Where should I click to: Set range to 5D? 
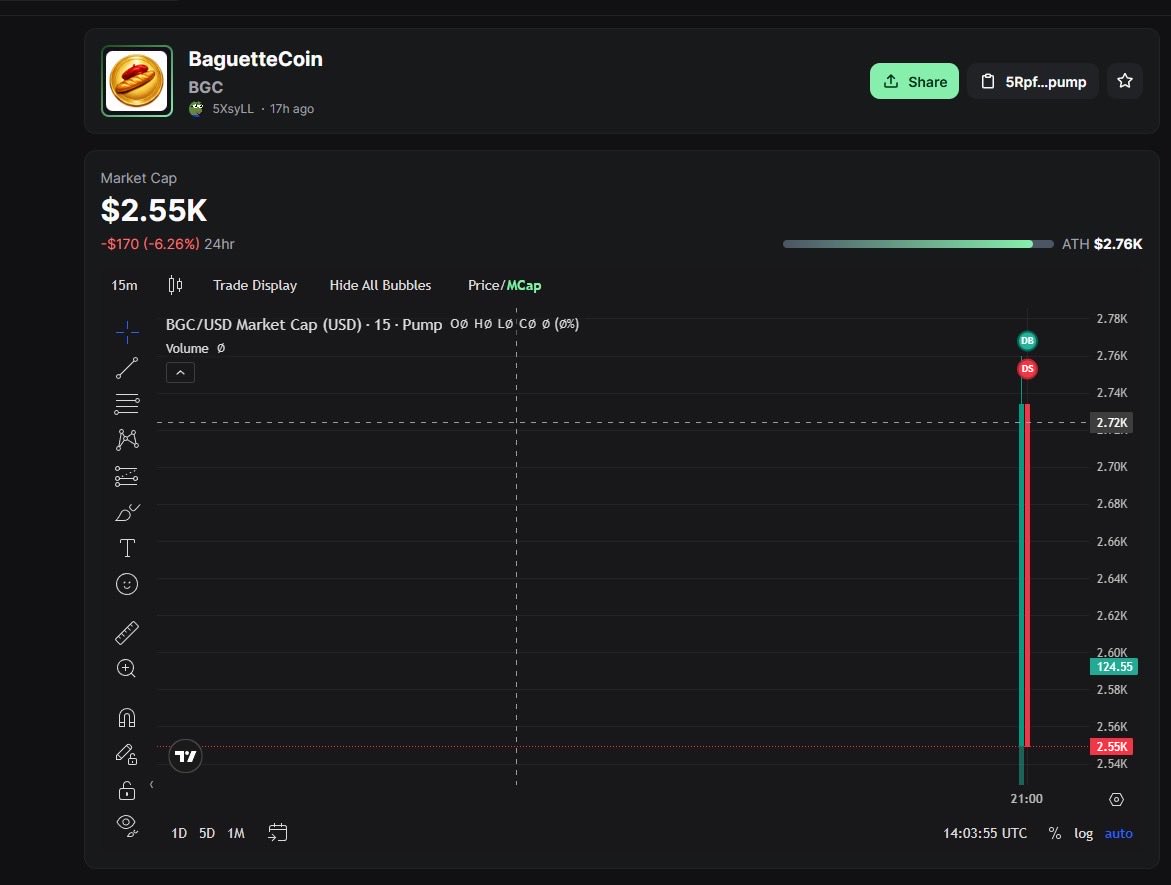point(207,833)
